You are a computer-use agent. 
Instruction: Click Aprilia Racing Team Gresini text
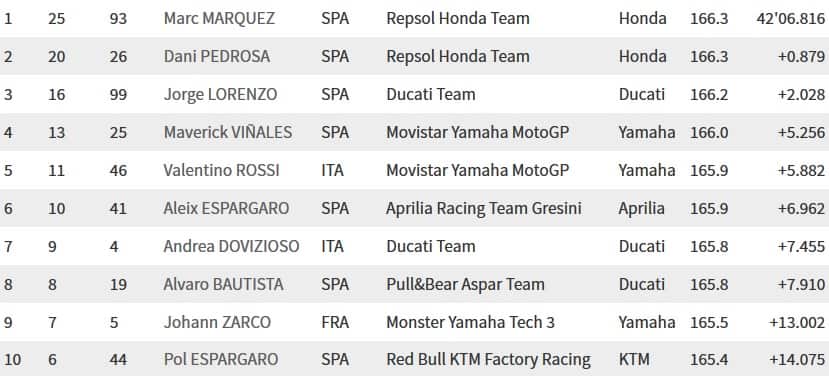(484, 208)
